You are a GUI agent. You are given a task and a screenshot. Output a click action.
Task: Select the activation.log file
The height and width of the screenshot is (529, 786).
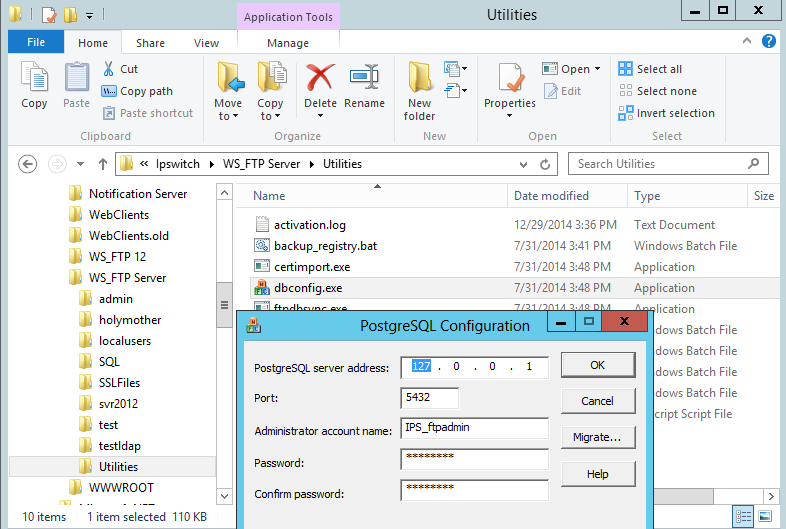tap(310, 225)
